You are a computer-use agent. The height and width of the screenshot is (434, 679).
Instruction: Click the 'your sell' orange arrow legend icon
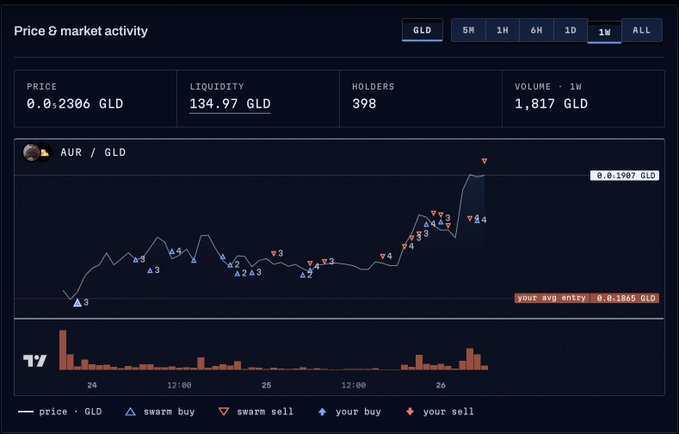tap(410, 411)
